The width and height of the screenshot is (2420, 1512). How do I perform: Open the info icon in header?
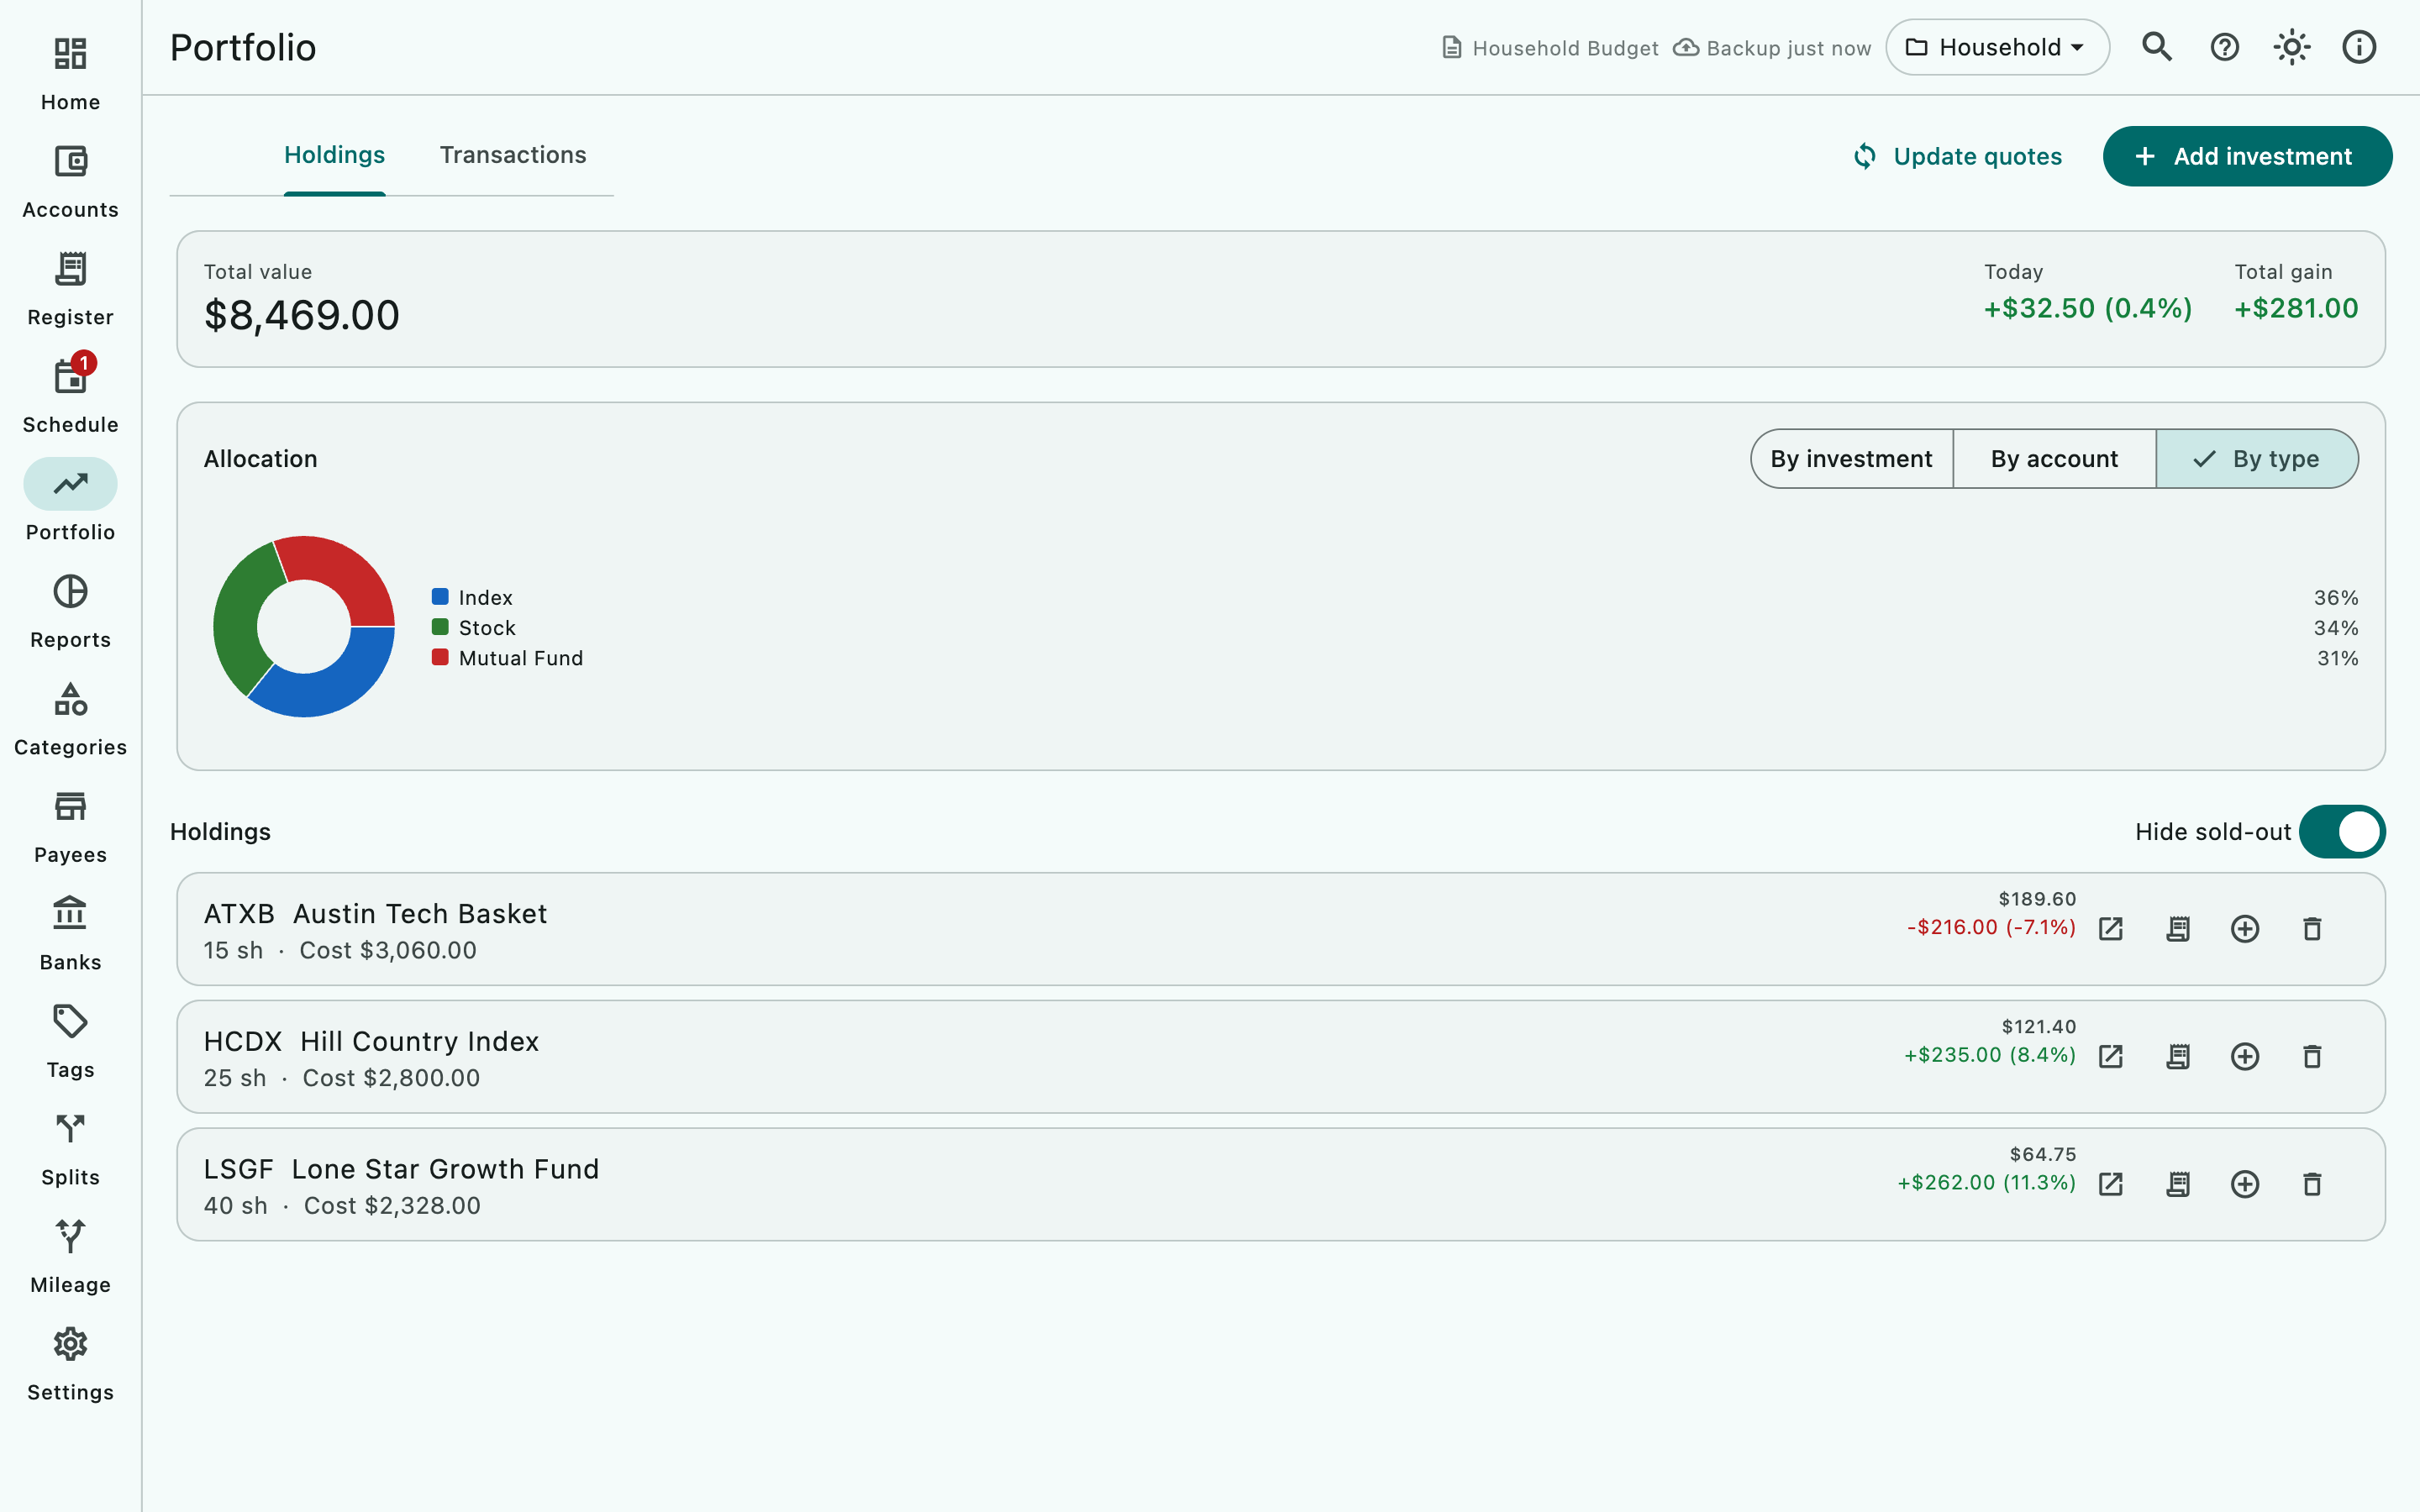2359,47
